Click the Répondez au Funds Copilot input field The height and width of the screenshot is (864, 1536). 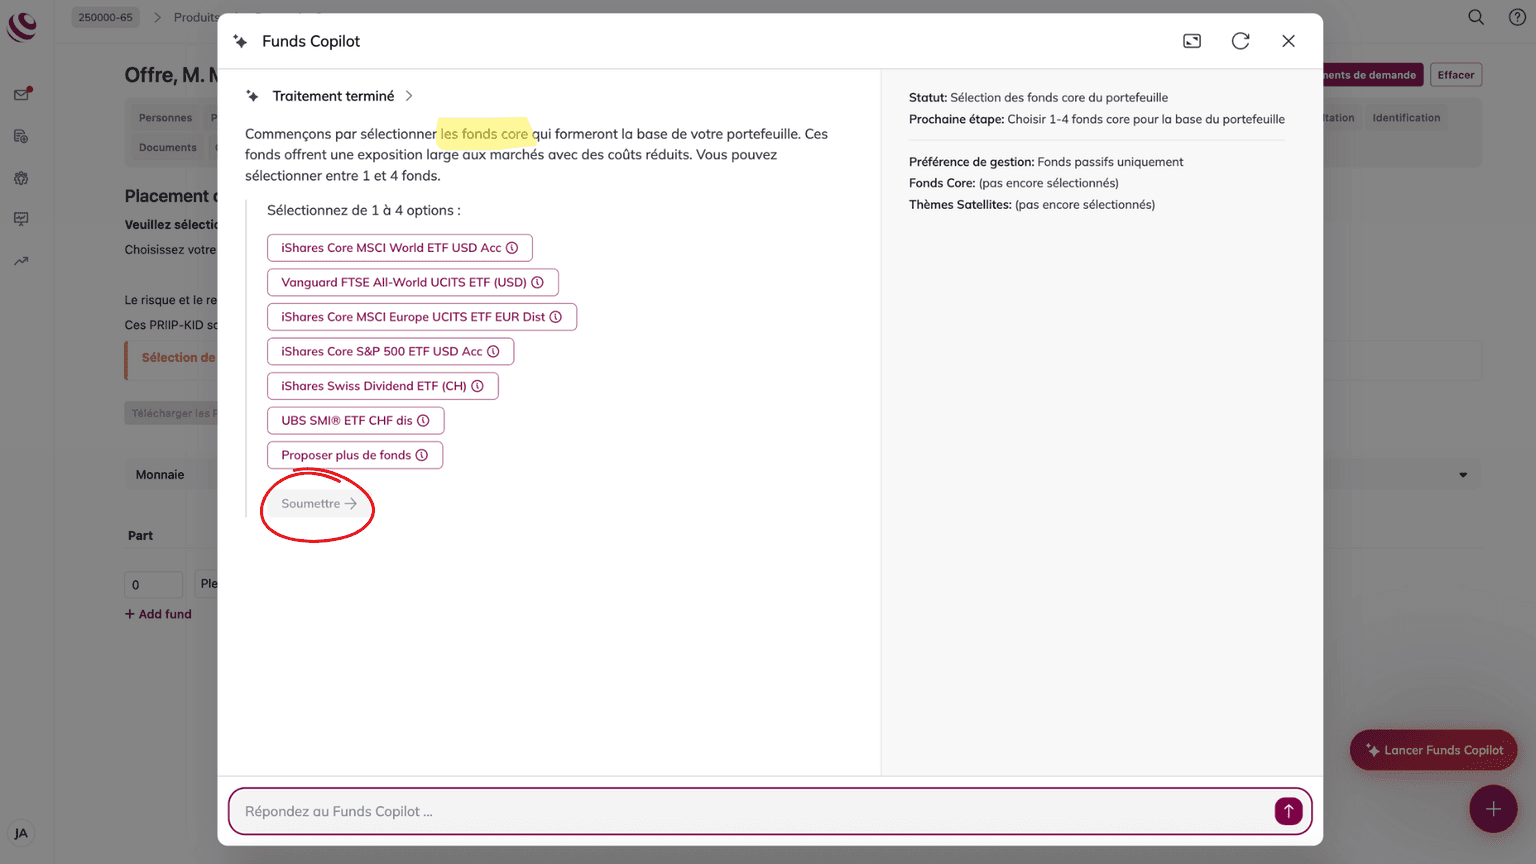click(x=750, y=811)
